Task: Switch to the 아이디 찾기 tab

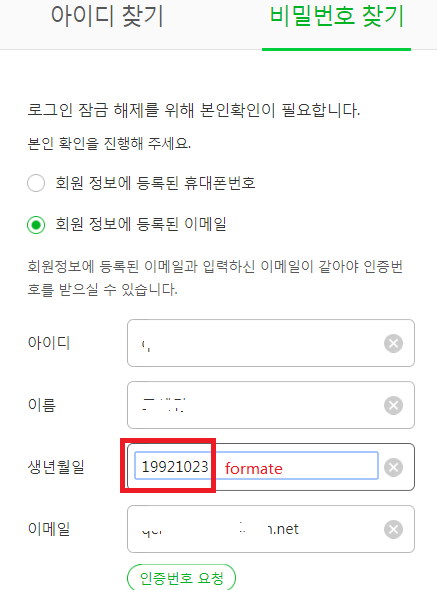Action: point(107,17)
